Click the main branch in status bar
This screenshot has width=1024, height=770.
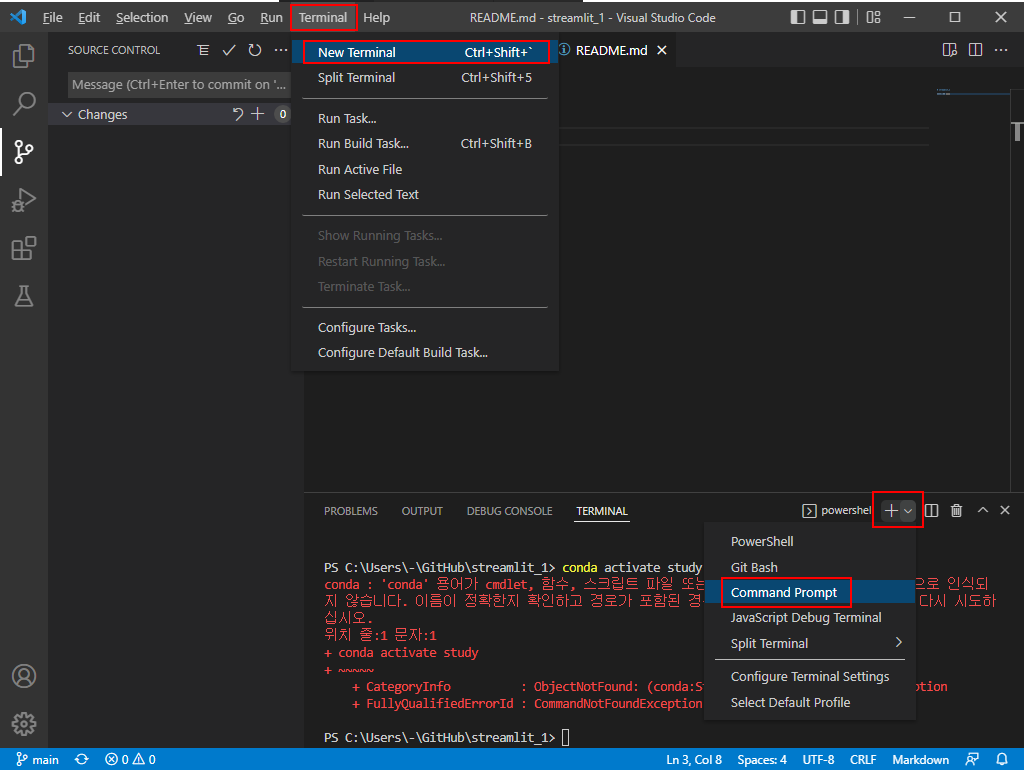(x=37, y=760)
